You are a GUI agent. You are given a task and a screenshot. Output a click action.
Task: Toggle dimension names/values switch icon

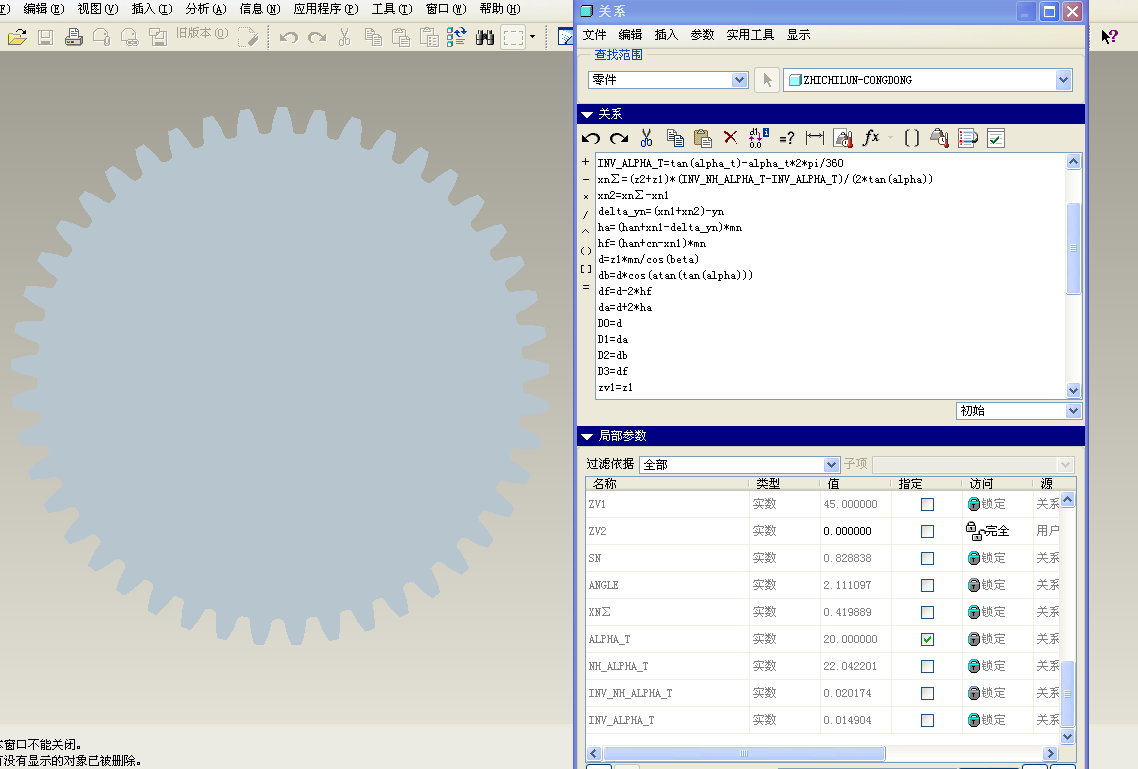point(758,138)
